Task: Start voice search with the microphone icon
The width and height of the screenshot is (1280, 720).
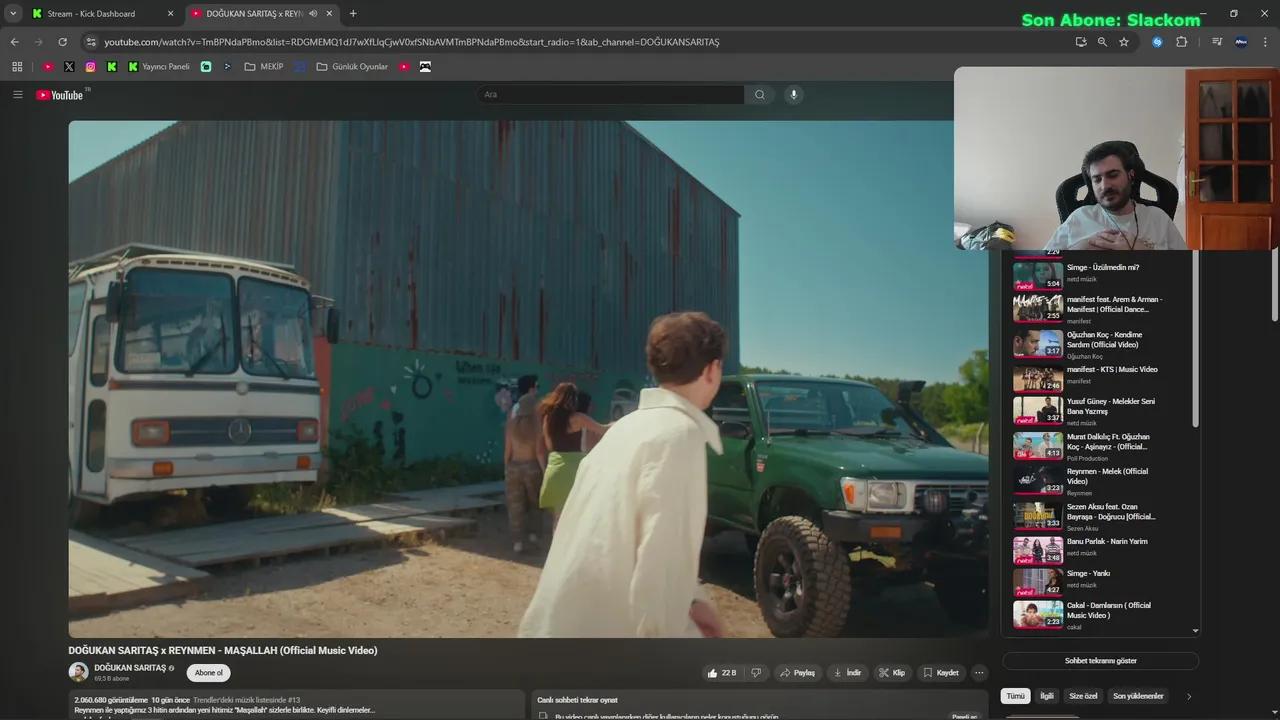Action: click(794, 95)
